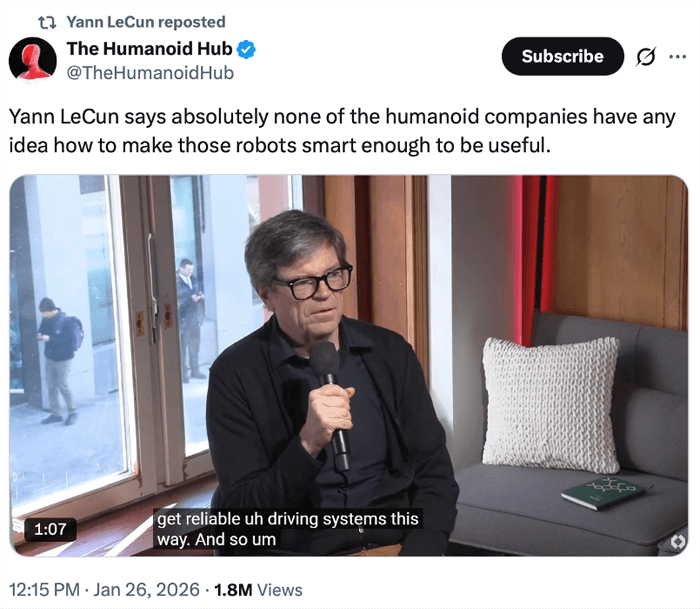Open the three-dot more options menu

[677, 57]
